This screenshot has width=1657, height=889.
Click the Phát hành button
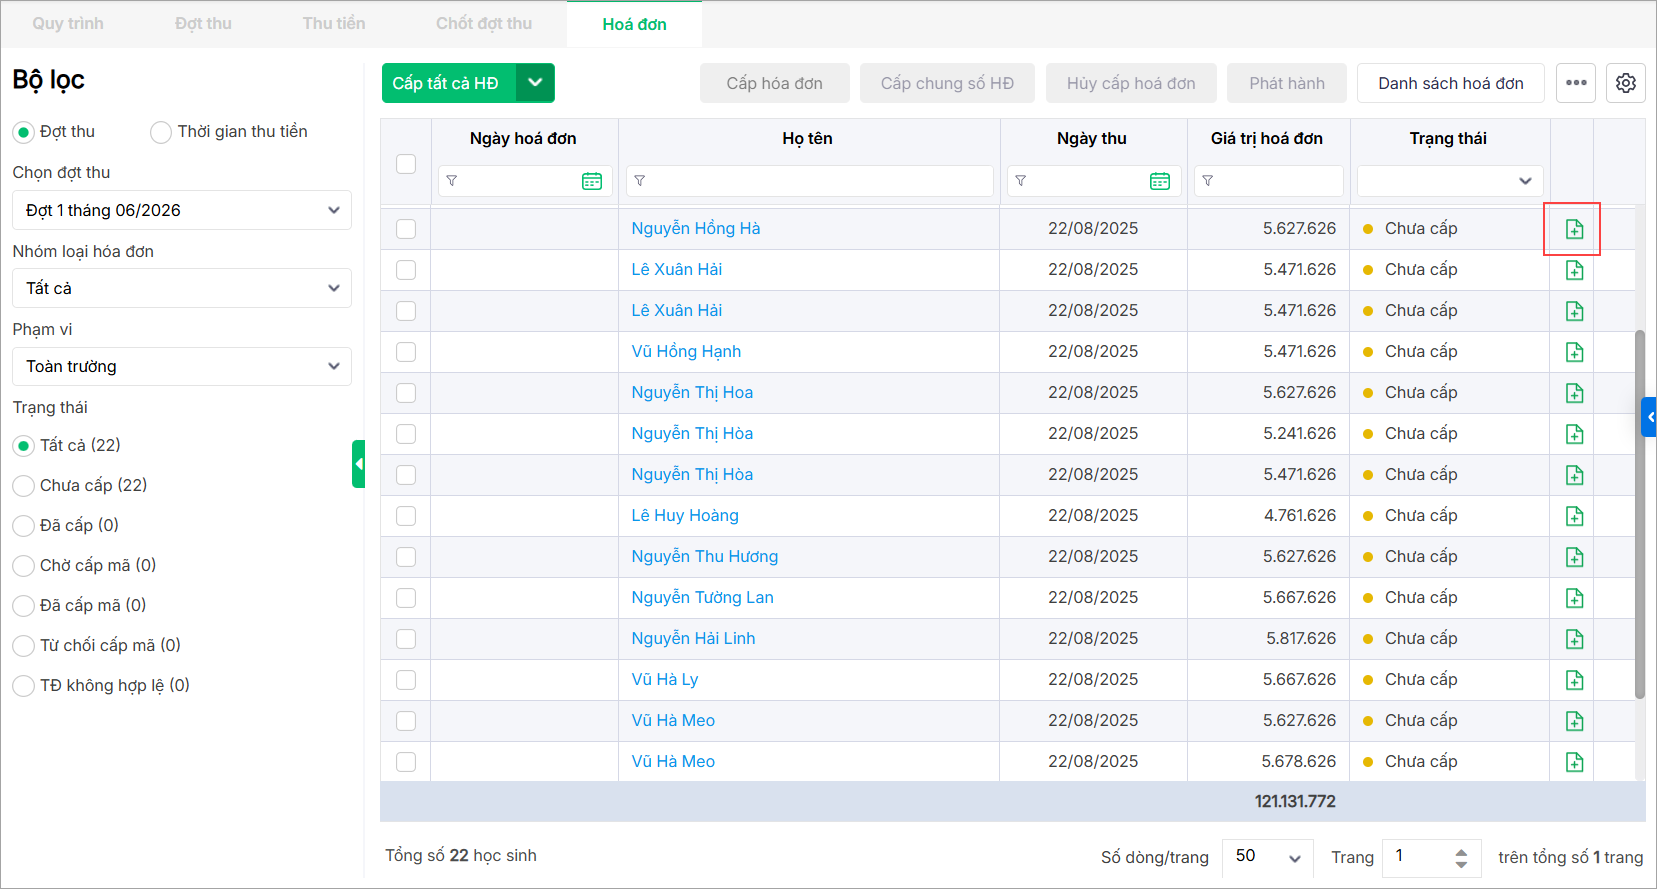[1287, 83]
